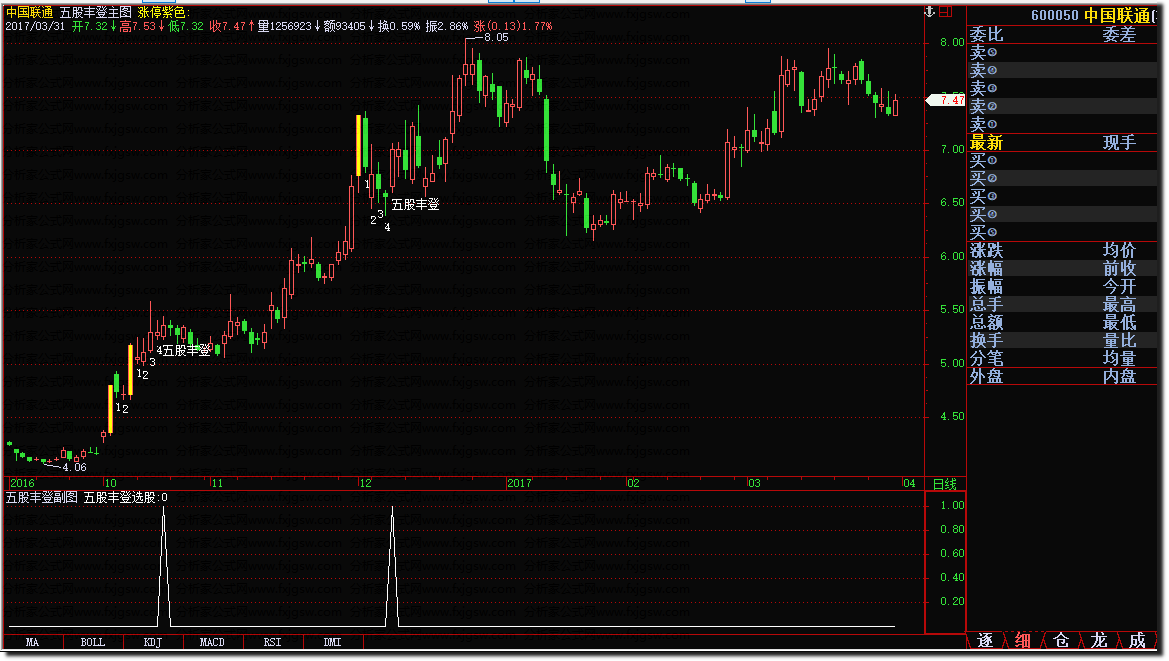
Task: Select the RSI indicator tab
Action: tap(273, 642)
